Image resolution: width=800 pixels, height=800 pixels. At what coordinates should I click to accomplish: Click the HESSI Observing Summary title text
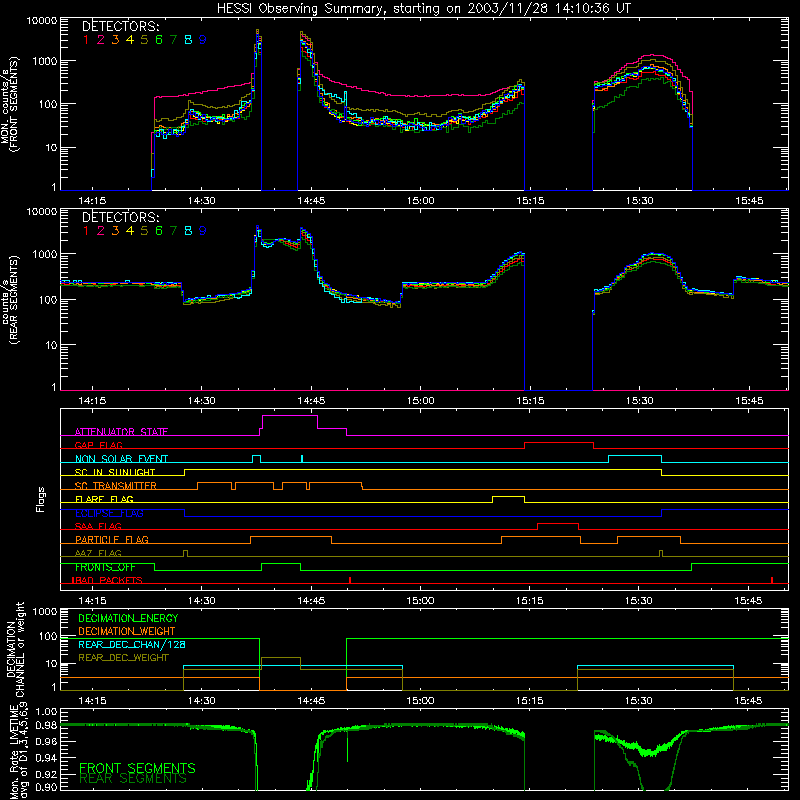[x=424, y=8]
